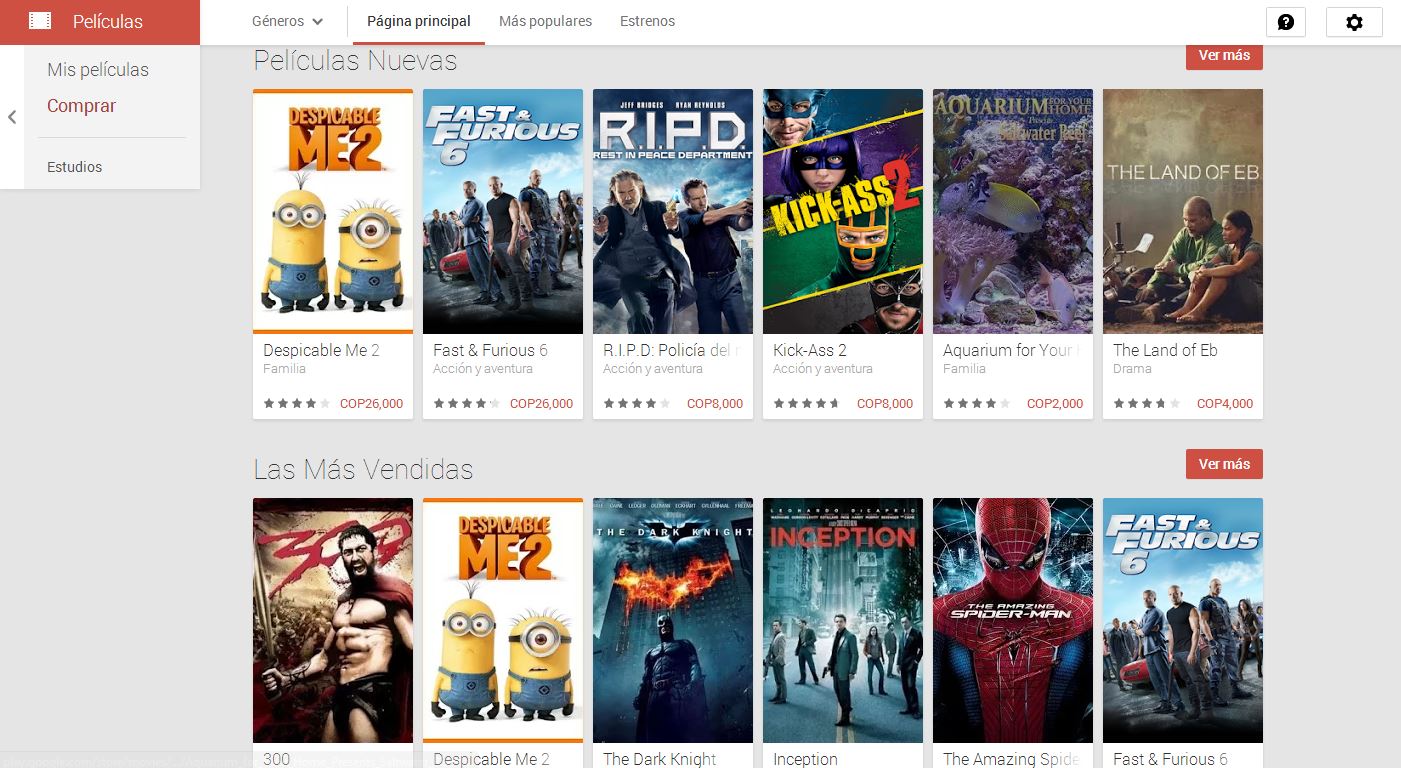Open Despicable Me 2 poster in Las Más Vendidas
The image size is (1401, 768).
(503, 620)
